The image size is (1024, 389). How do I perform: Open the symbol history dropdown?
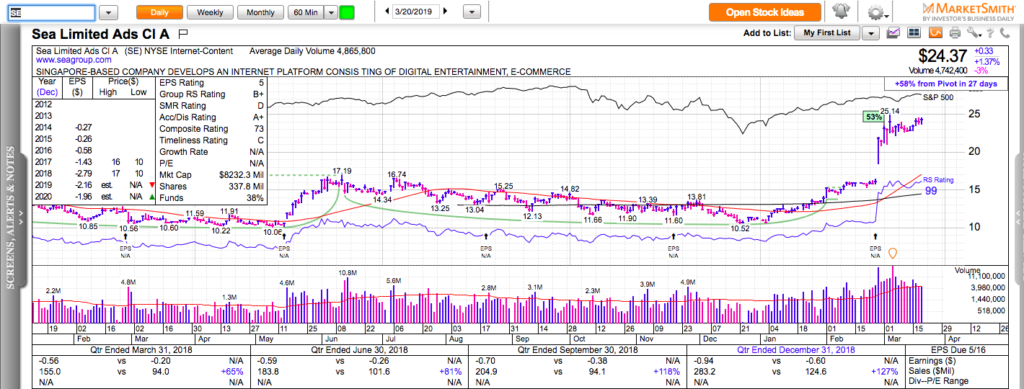[109, 12]
